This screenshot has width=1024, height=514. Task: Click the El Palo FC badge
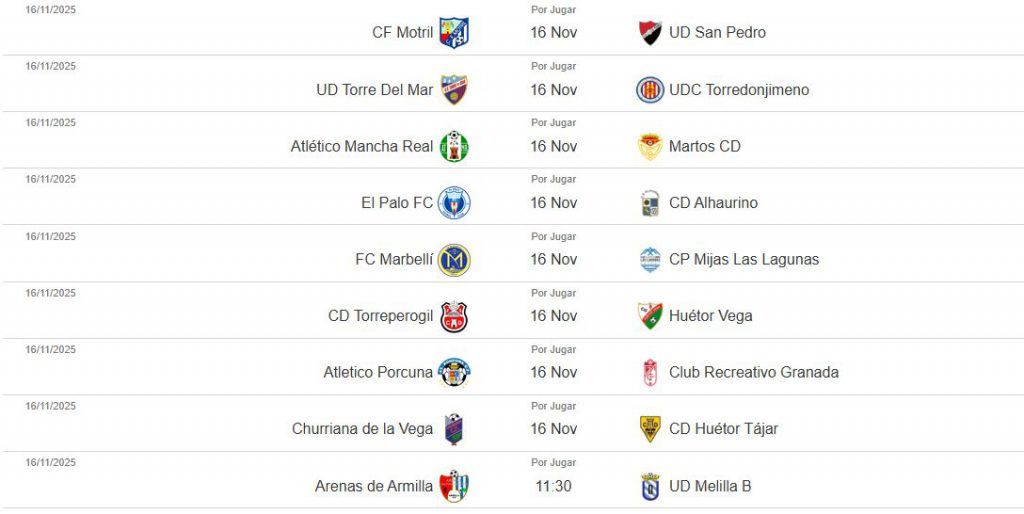454,202
